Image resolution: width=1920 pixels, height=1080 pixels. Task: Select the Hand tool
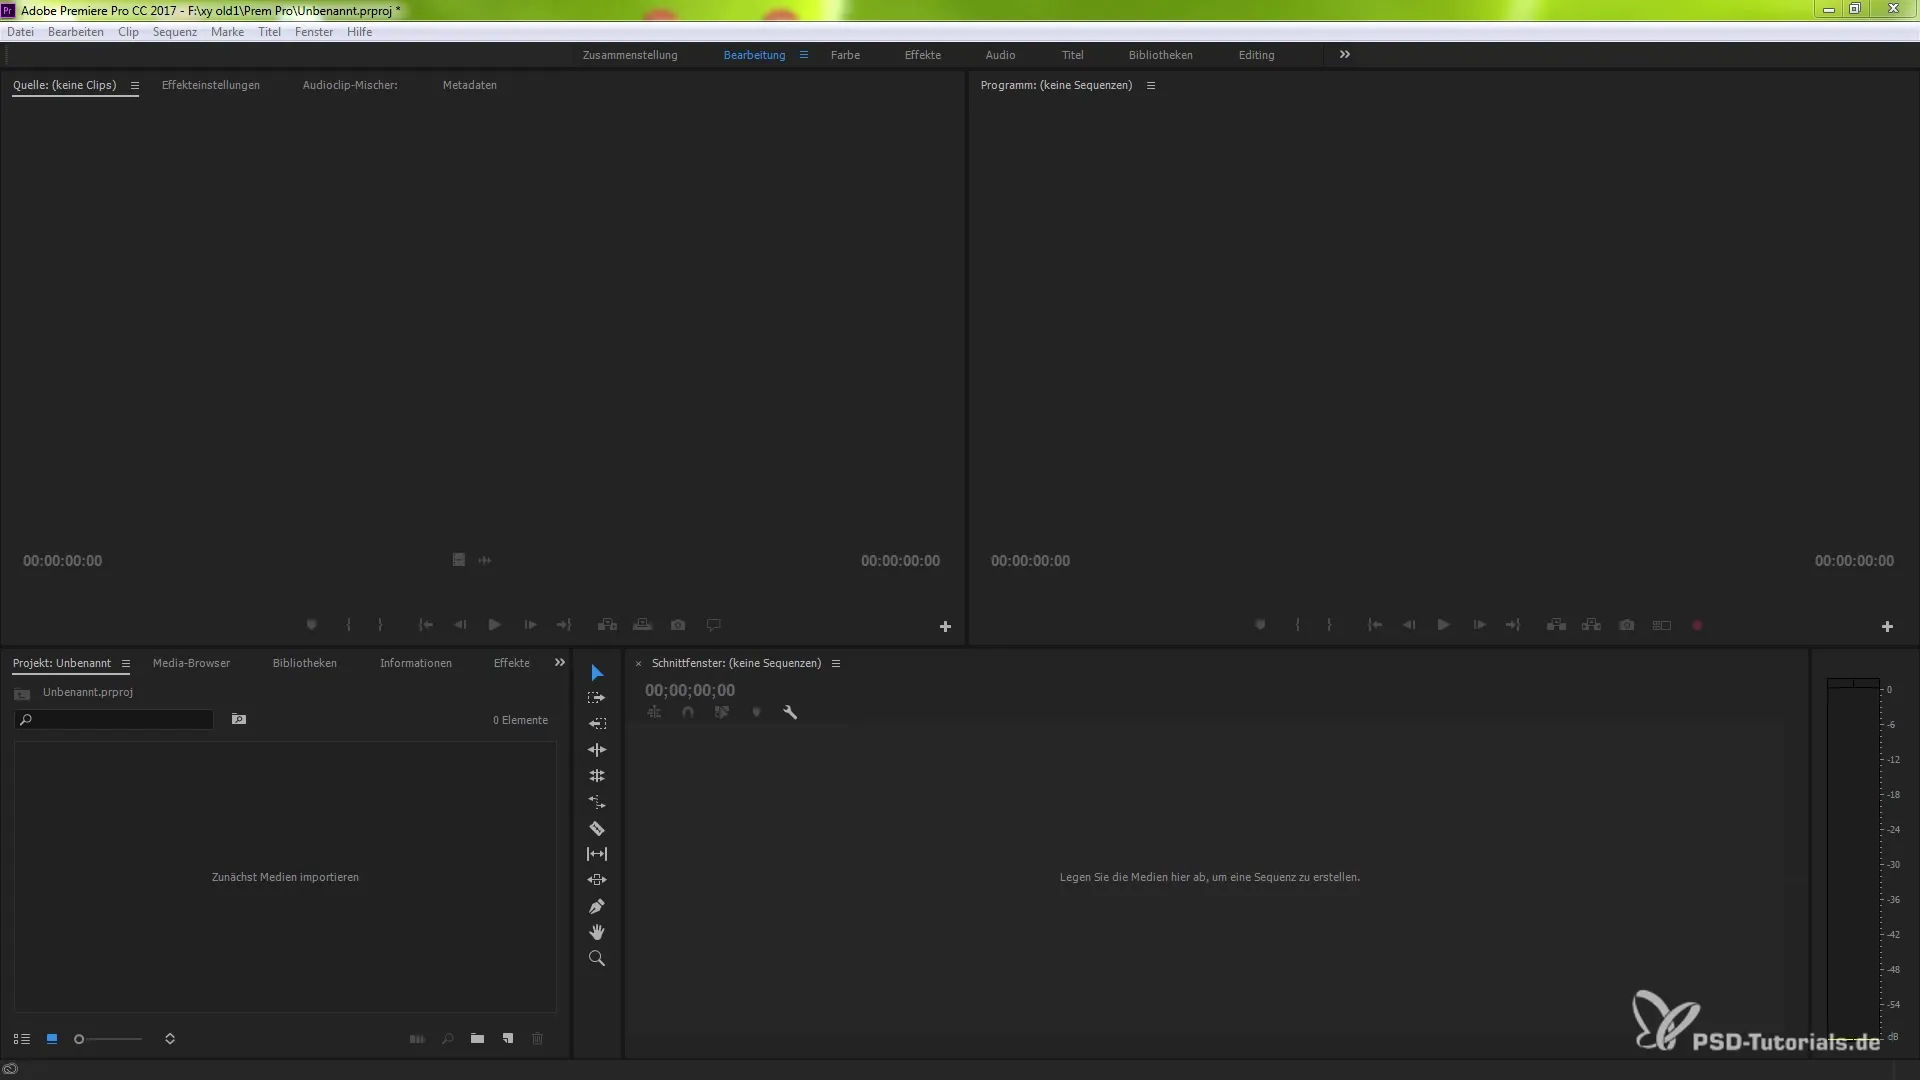tap(597, 932)
